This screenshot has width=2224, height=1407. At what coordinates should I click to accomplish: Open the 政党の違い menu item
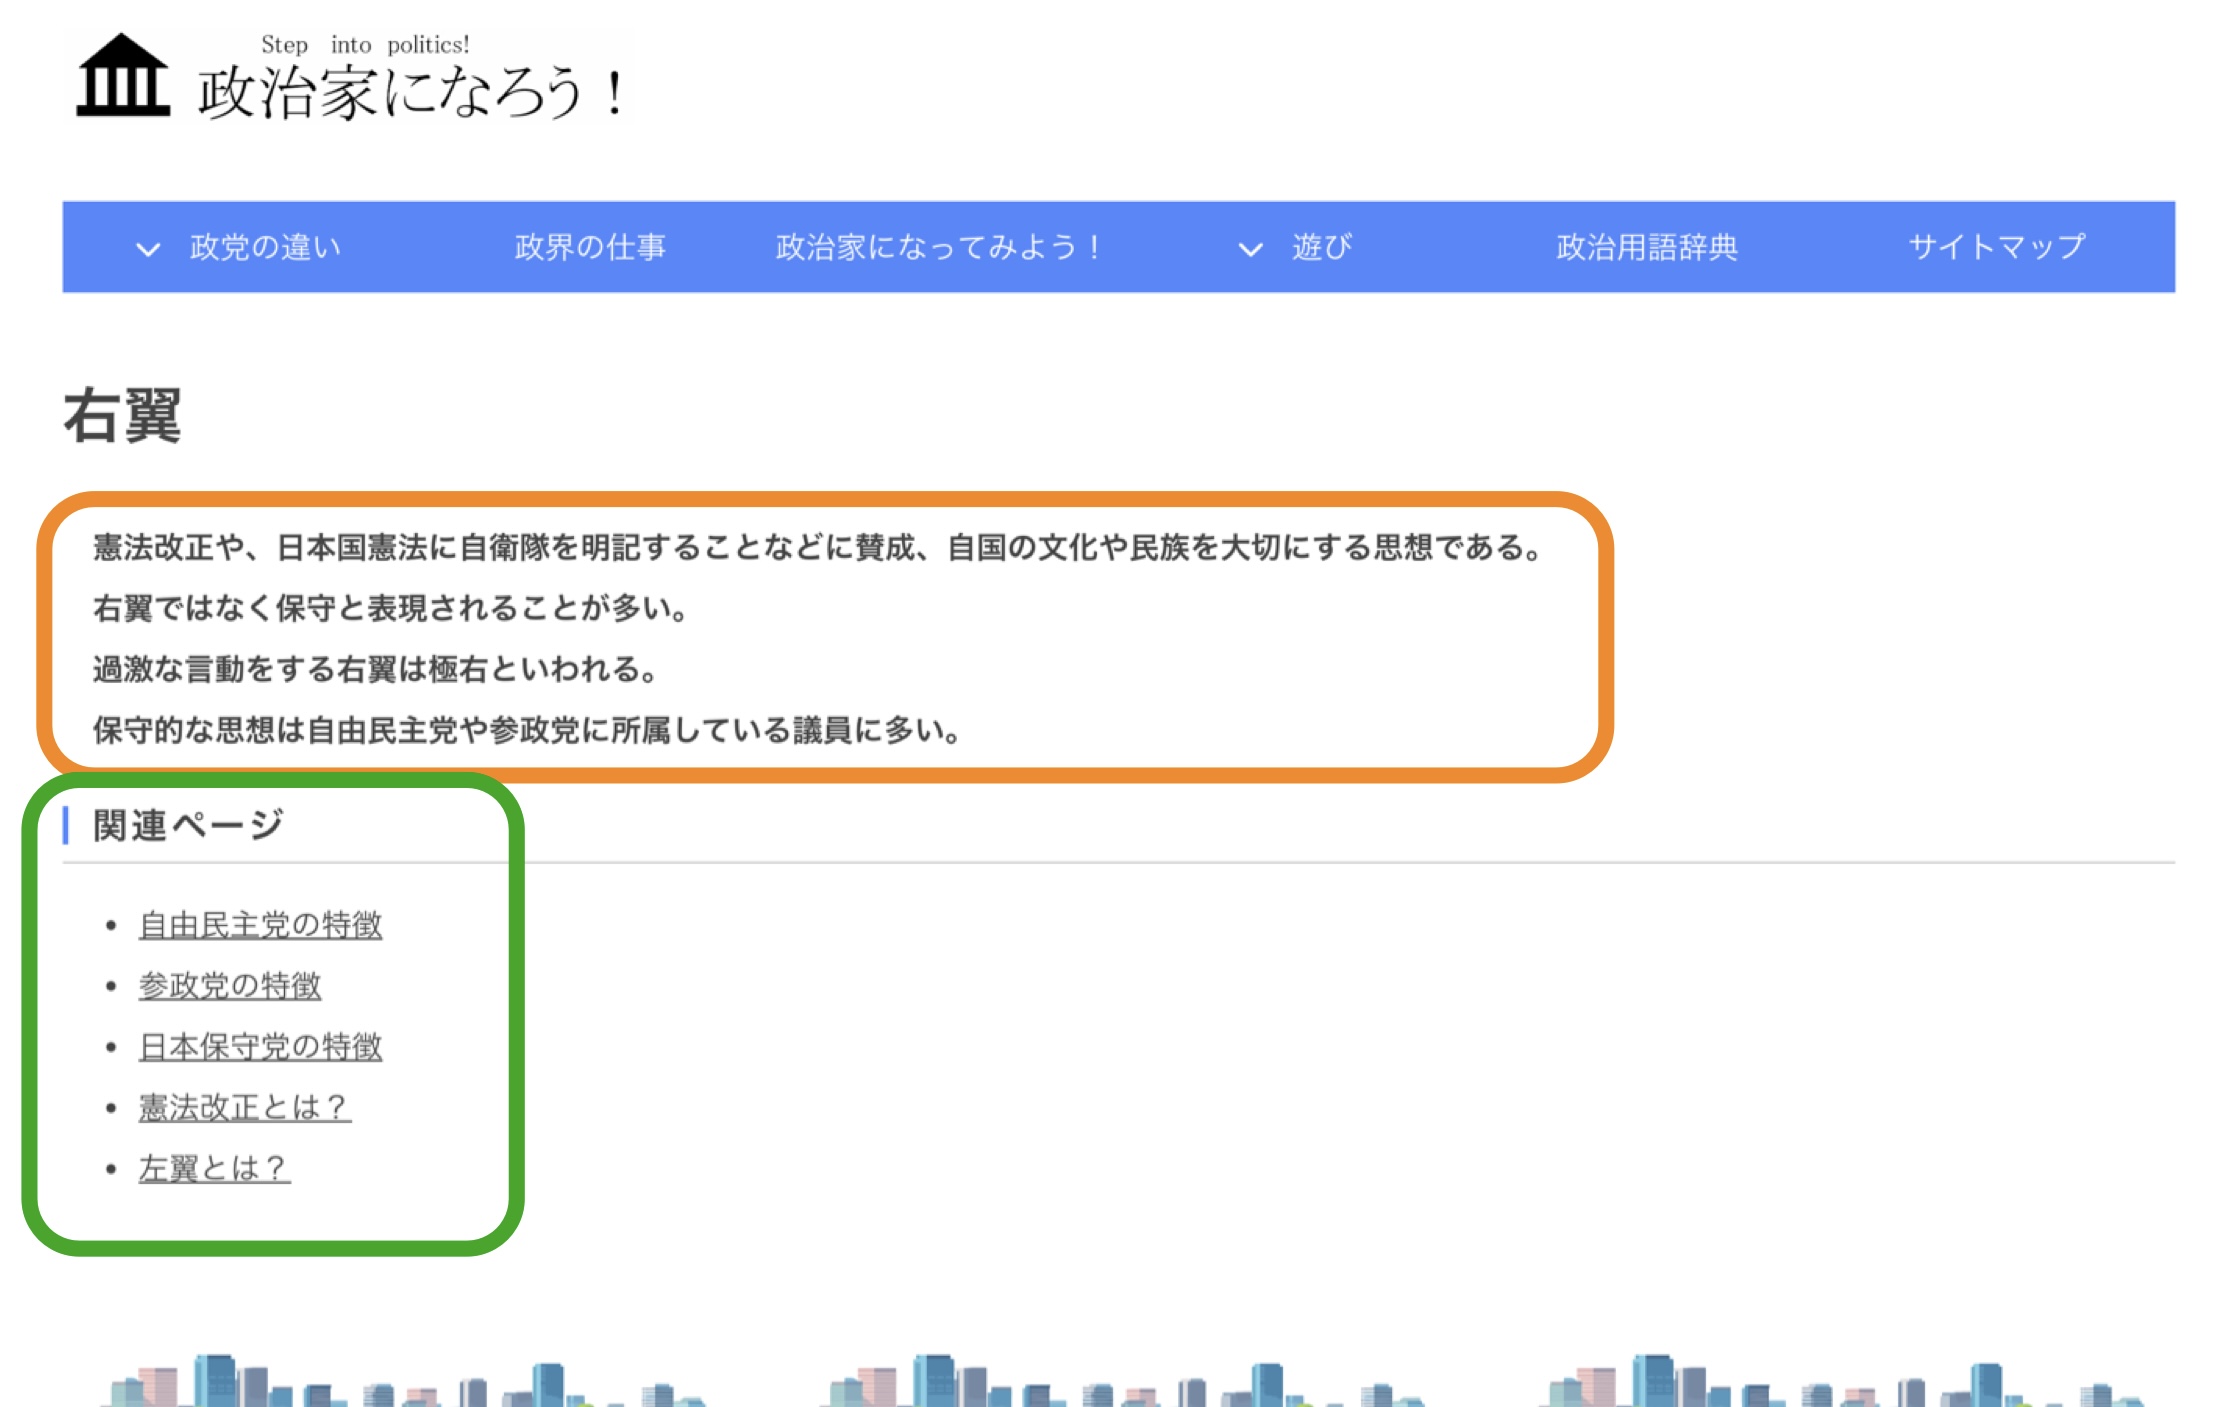tap(265, 247)
